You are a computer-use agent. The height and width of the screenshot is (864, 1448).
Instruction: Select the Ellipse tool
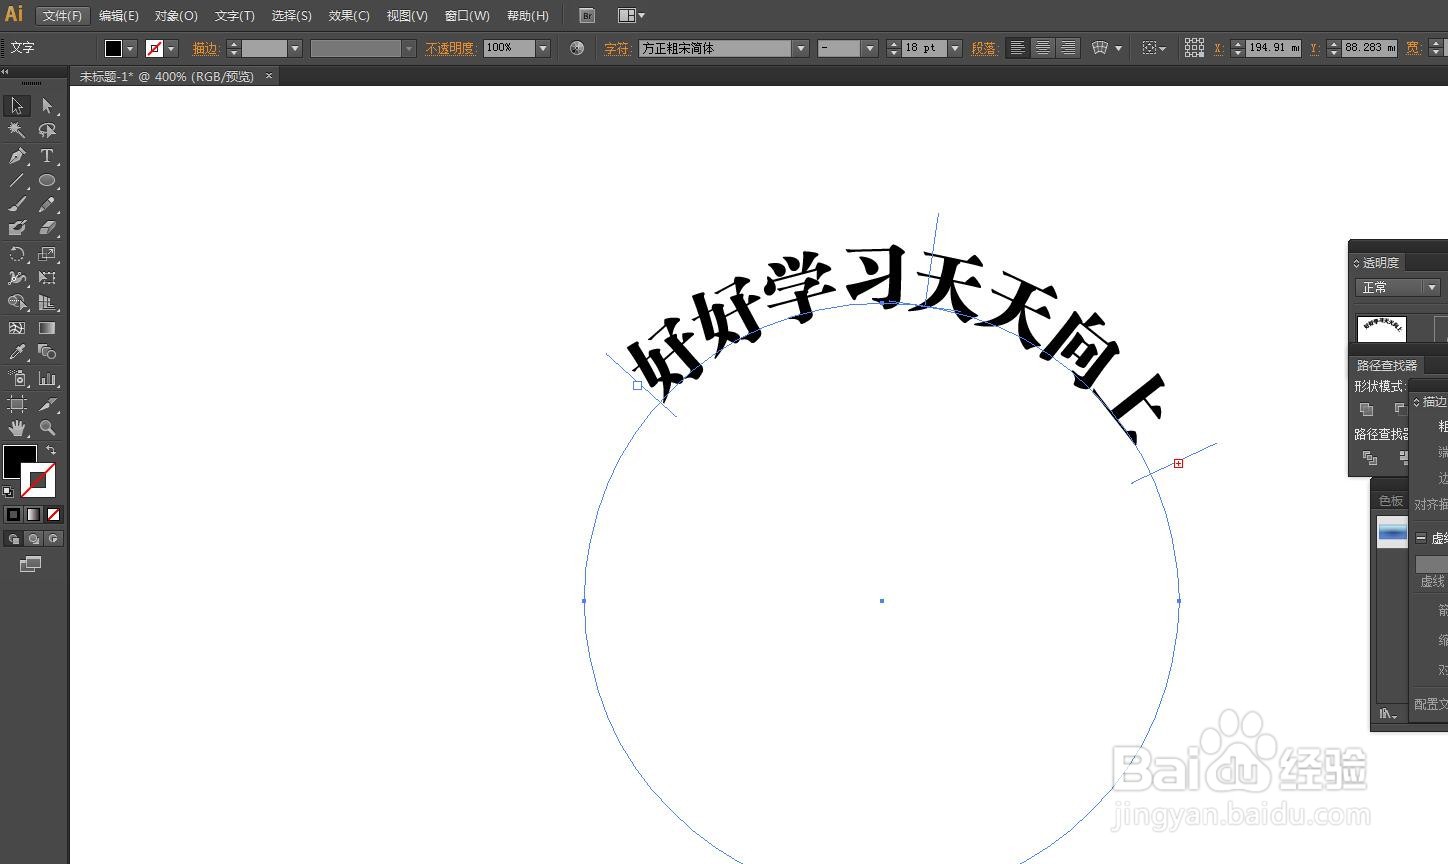pos(47,180)
